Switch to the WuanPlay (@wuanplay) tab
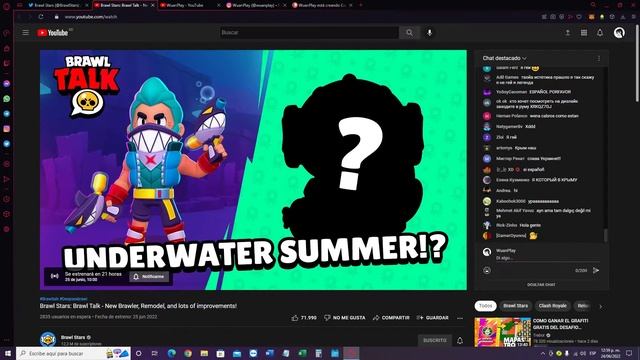 (255, 5)
